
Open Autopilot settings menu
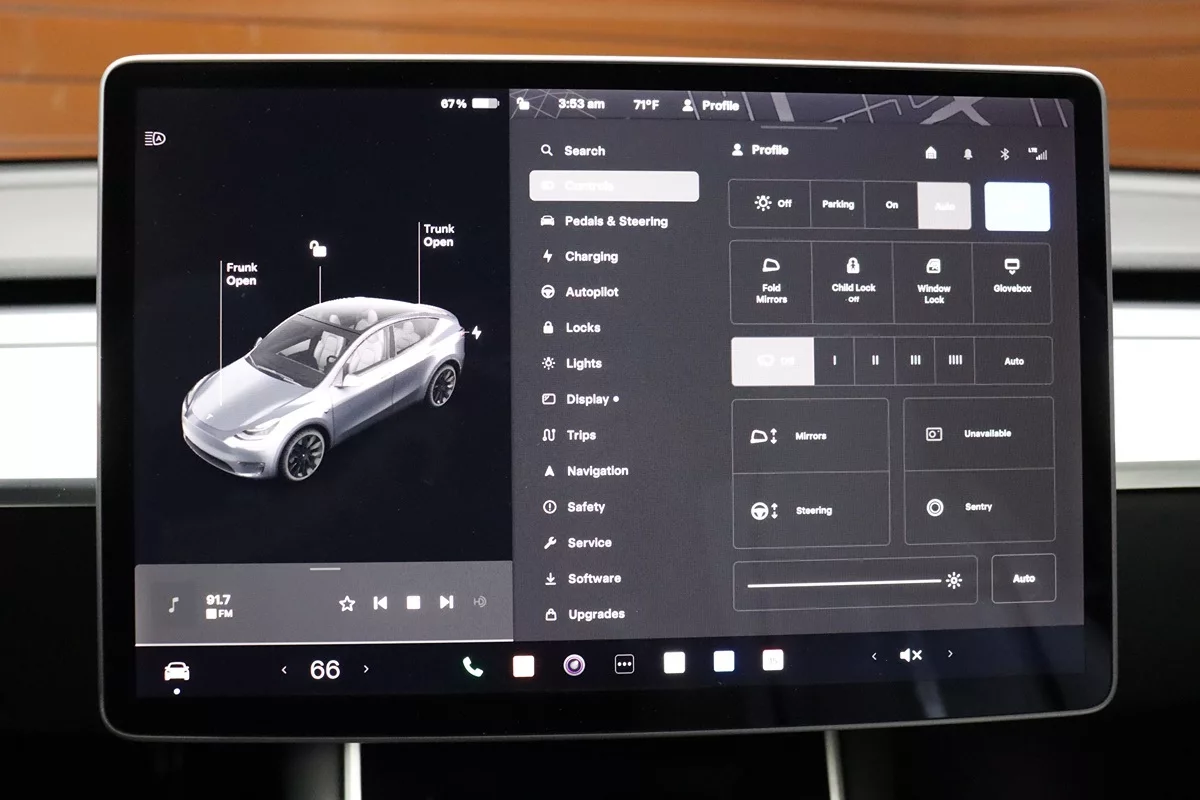click(591, 292)
